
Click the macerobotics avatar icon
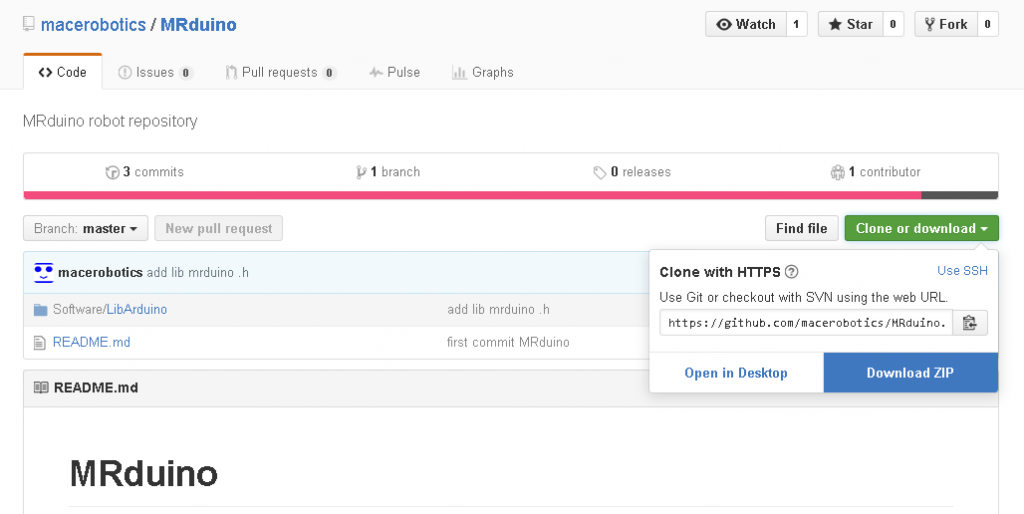43,272
